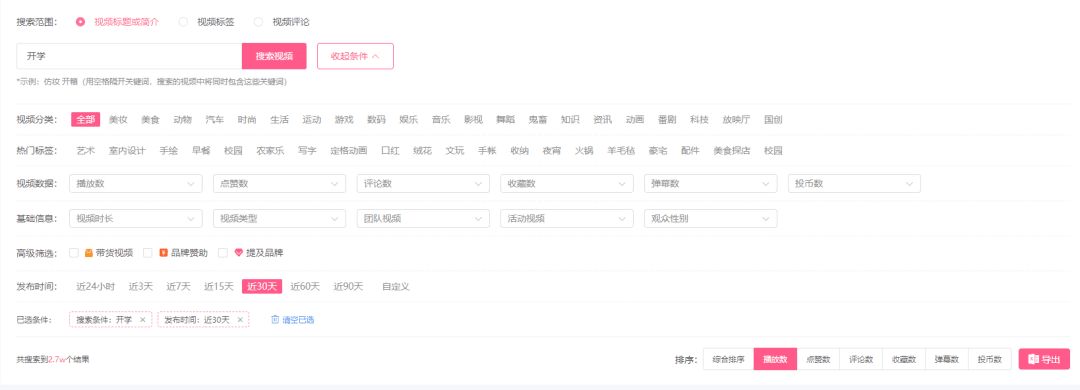Select the 美食 video category
1080x390 pixels.
pos(150,119)
